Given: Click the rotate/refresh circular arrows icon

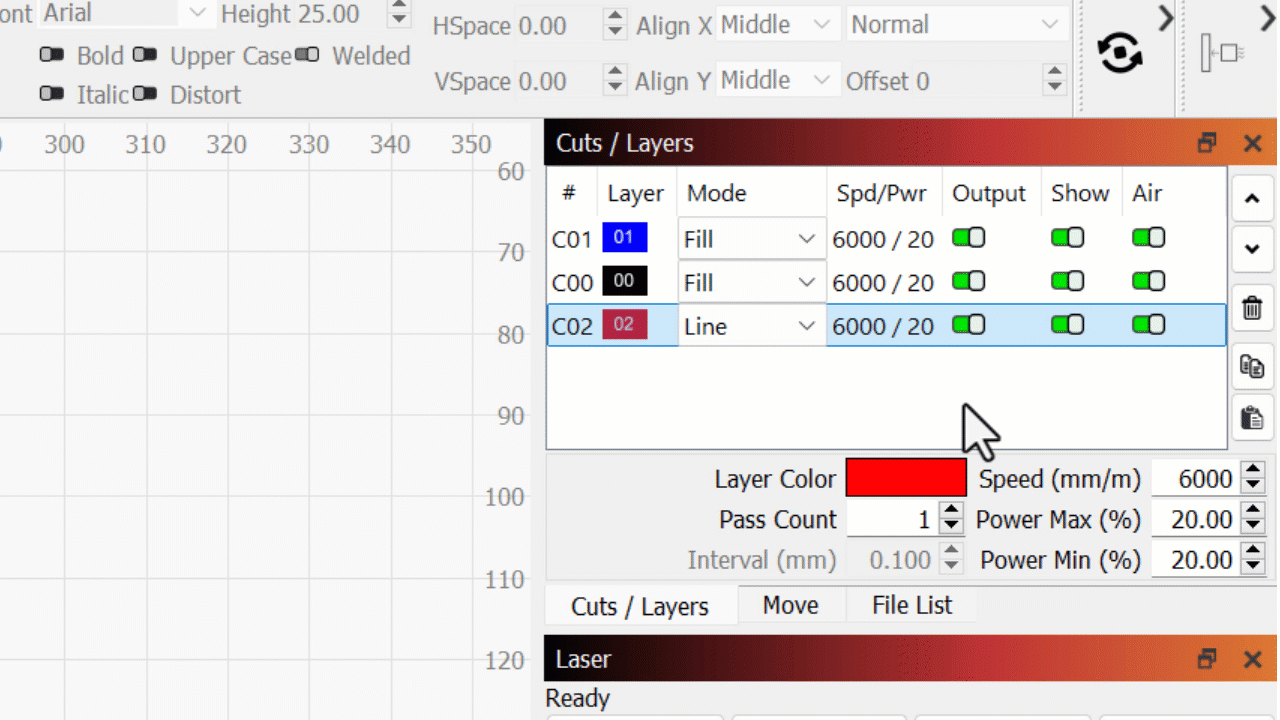Looking at the screenshot, I should [1120, 53].
